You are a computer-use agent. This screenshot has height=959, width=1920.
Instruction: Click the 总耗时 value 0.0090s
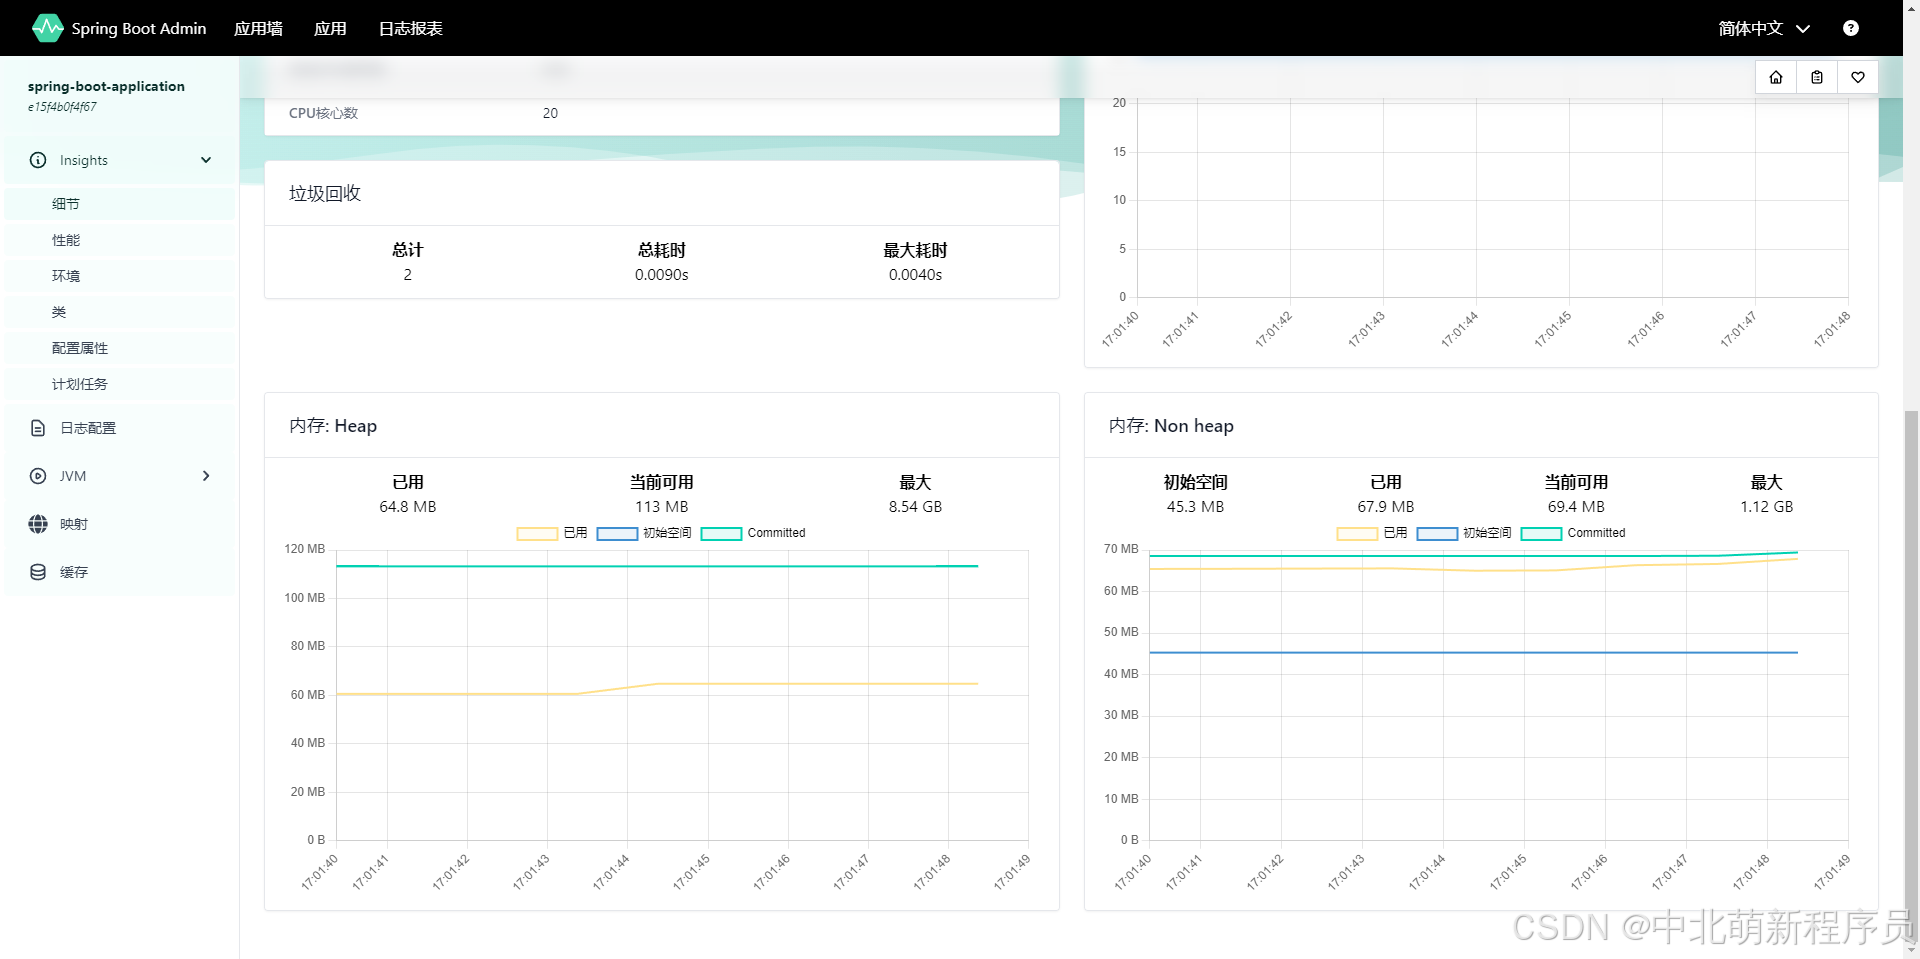pyautogui.click(x=661, y=275)
